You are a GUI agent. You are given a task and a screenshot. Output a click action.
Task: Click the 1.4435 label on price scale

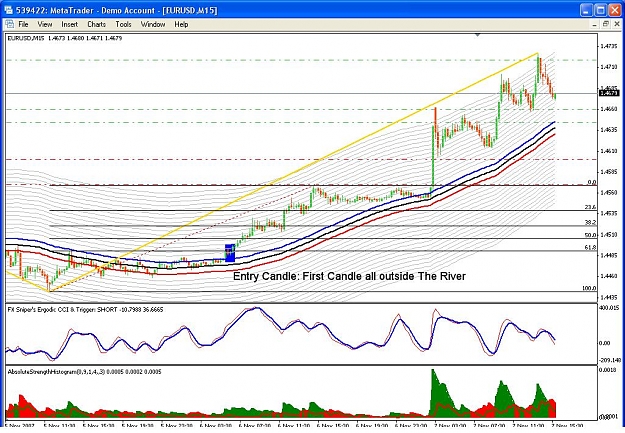609,297
